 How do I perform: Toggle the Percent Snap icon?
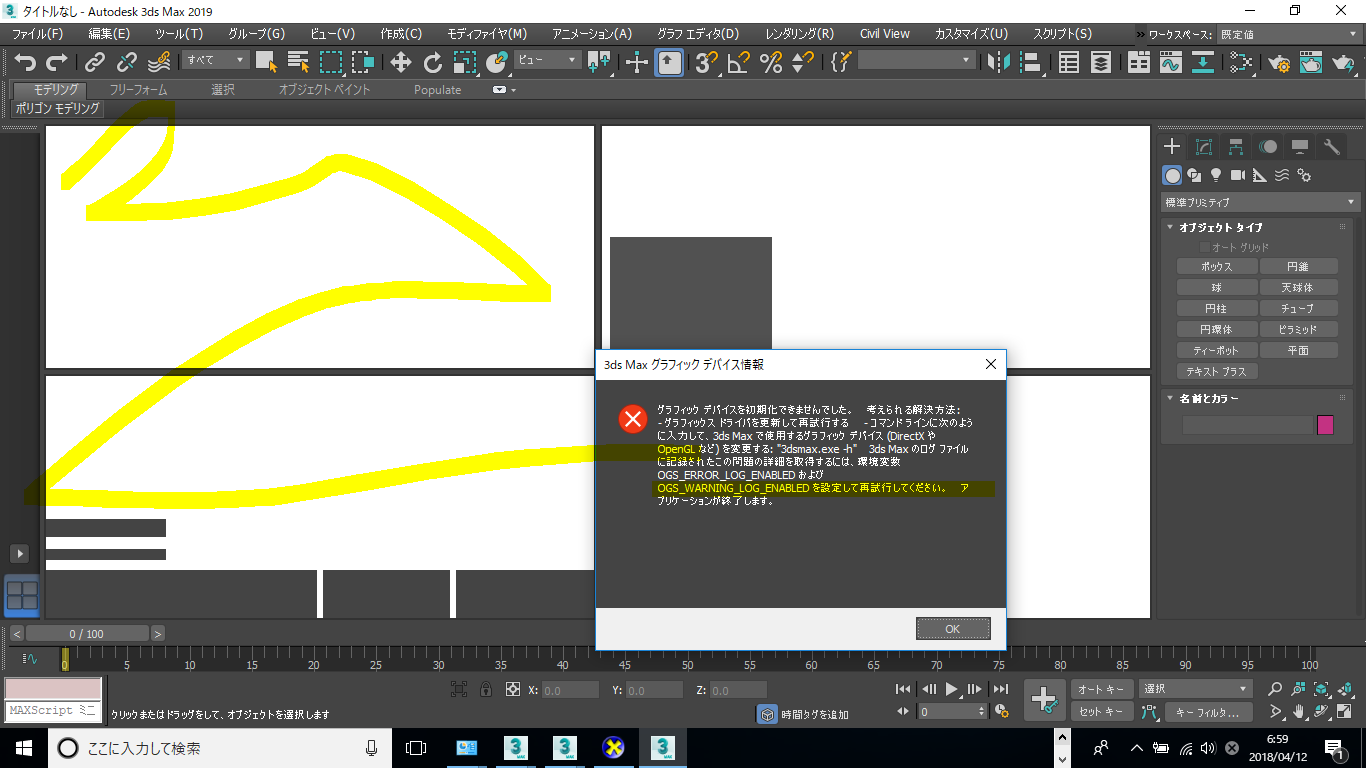pos(771,62)
